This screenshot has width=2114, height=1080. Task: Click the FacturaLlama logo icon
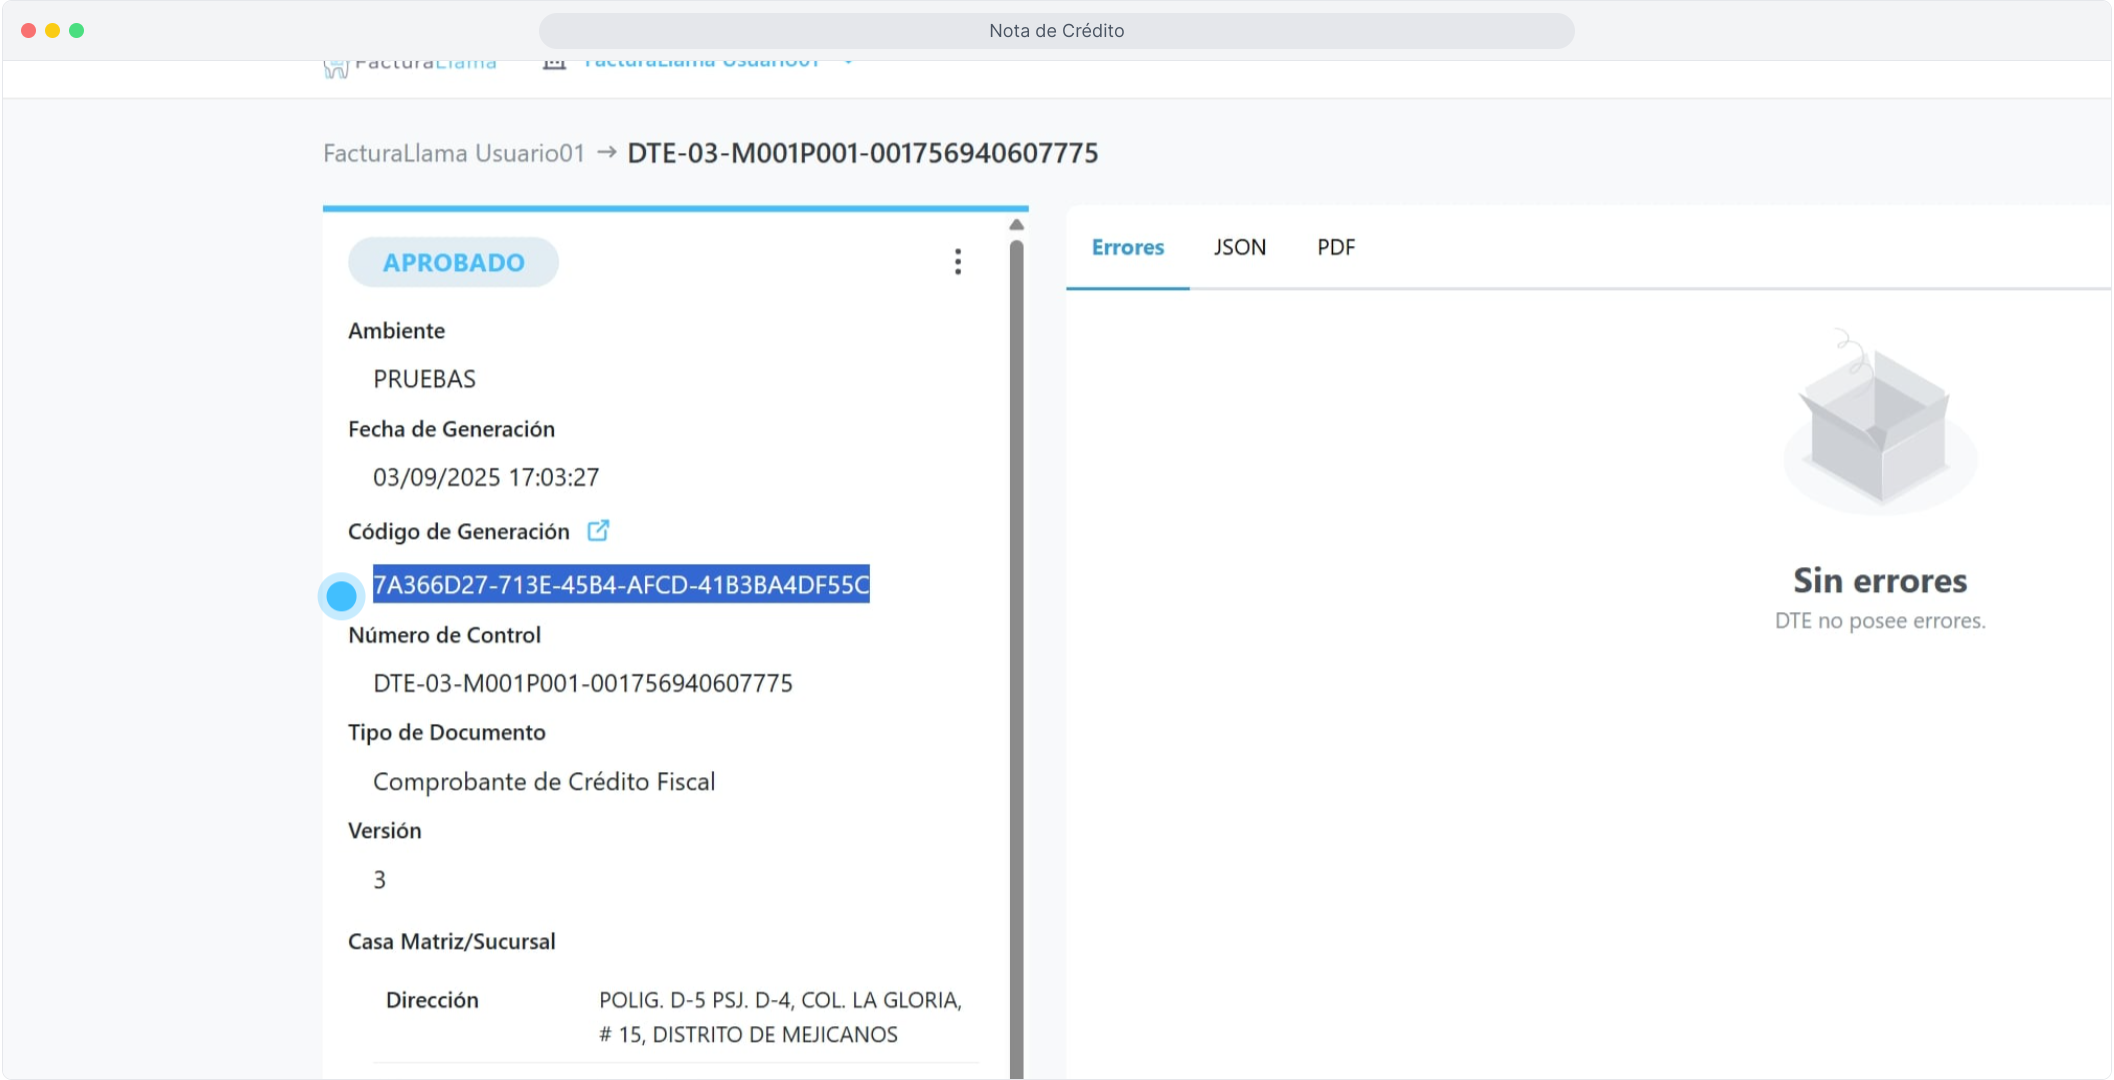coord(336,68)
